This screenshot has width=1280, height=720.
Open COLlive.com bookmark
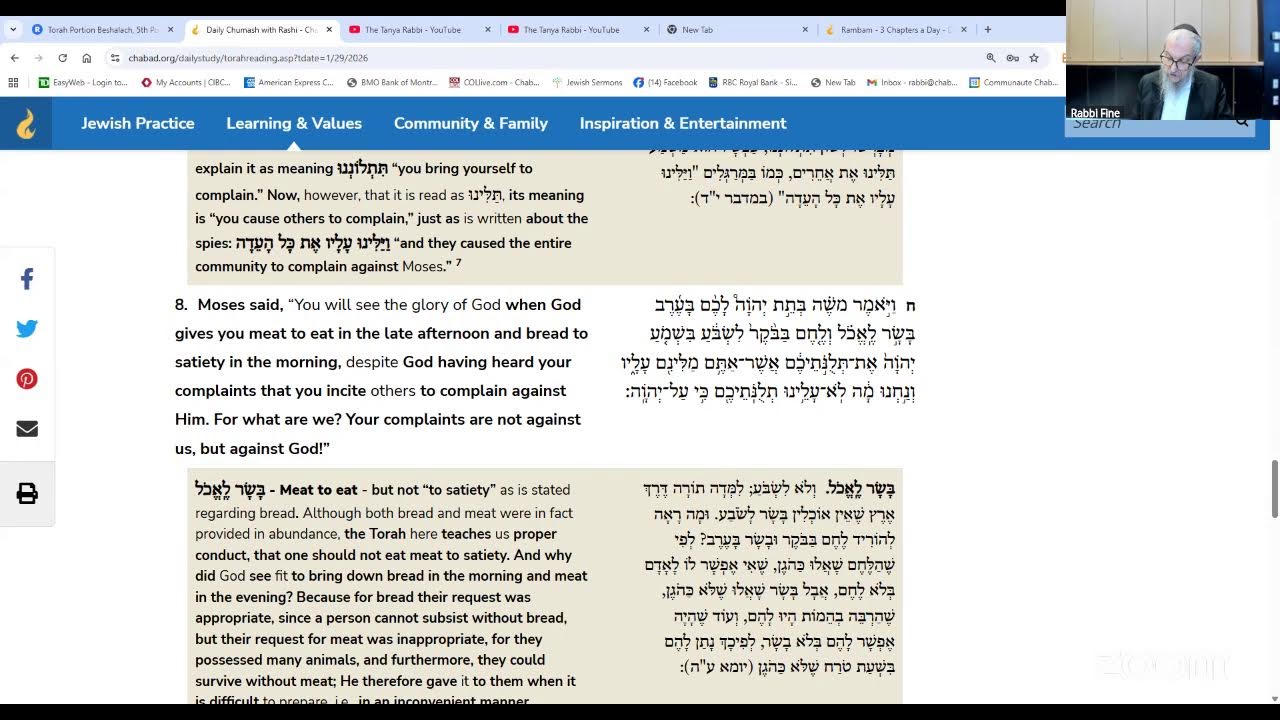[x=494, y=82]
